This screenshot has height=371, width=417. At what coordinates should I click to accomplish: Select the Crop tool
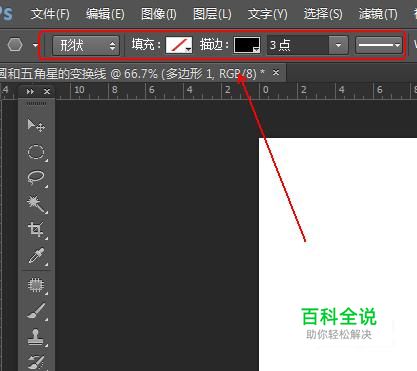[36, 230]
